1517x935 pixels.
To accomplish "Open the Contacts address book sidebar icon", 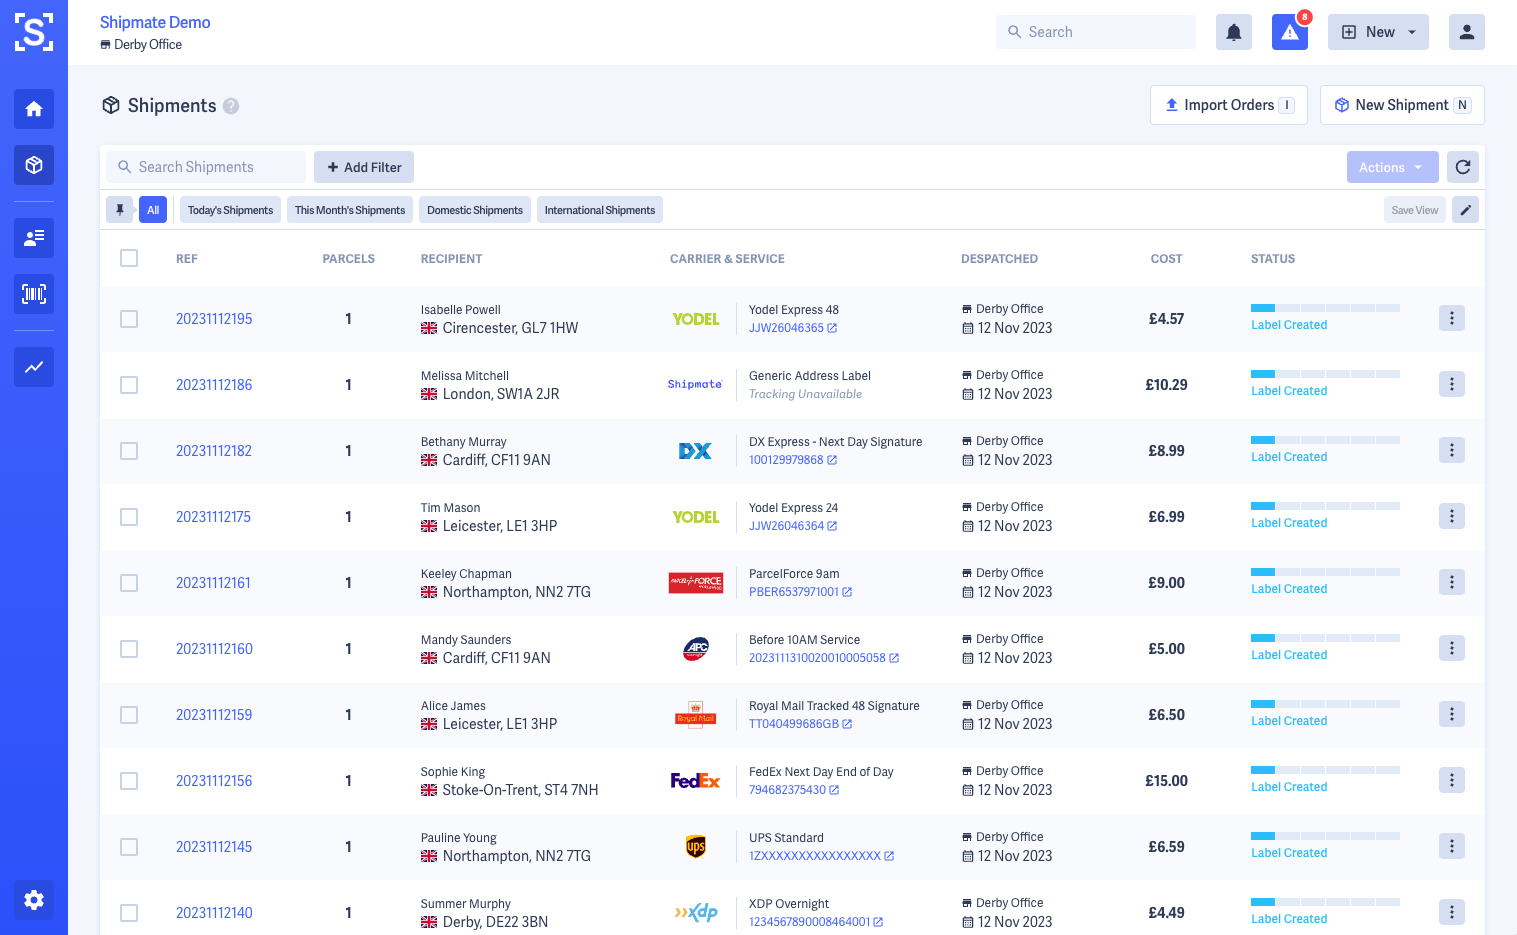I will (x=34, y=238).
